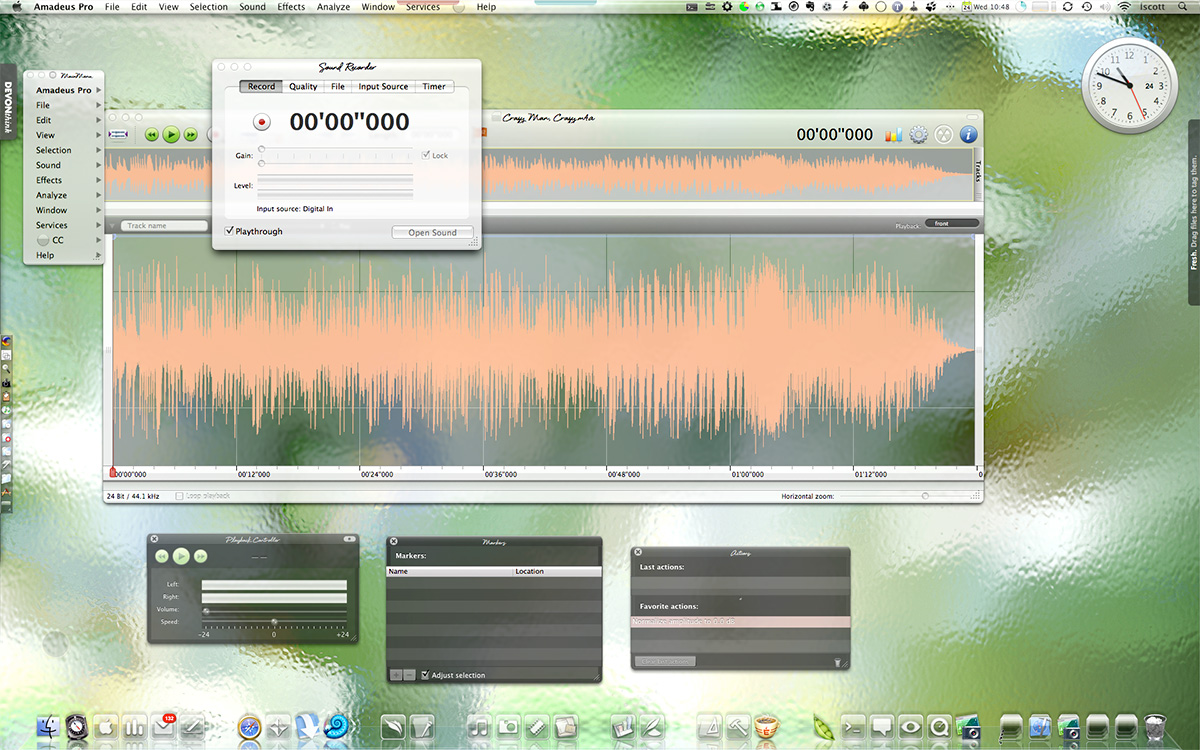
Task: Open the Effects menu in the menu bar
Action: tap(292, 7)
